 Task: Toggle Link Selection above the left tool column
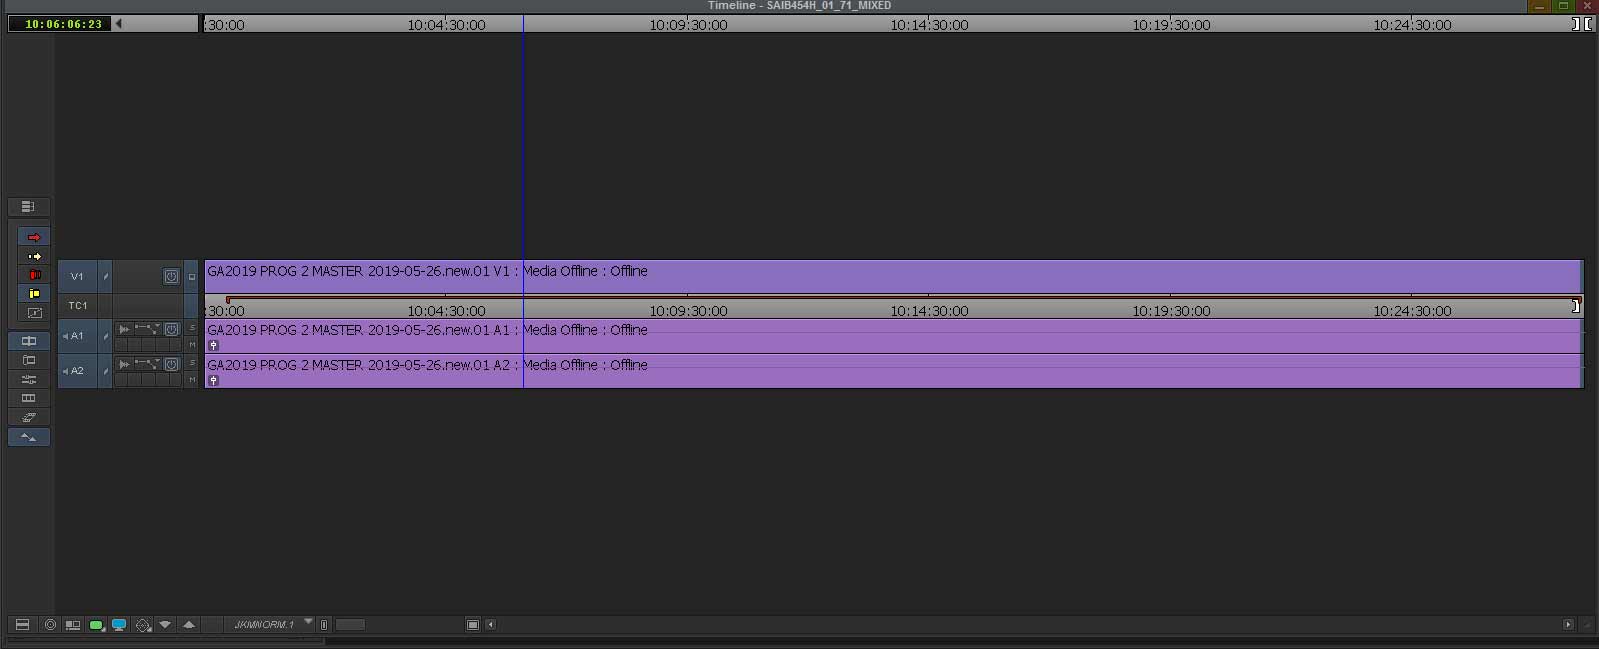[x=28, y=207]
